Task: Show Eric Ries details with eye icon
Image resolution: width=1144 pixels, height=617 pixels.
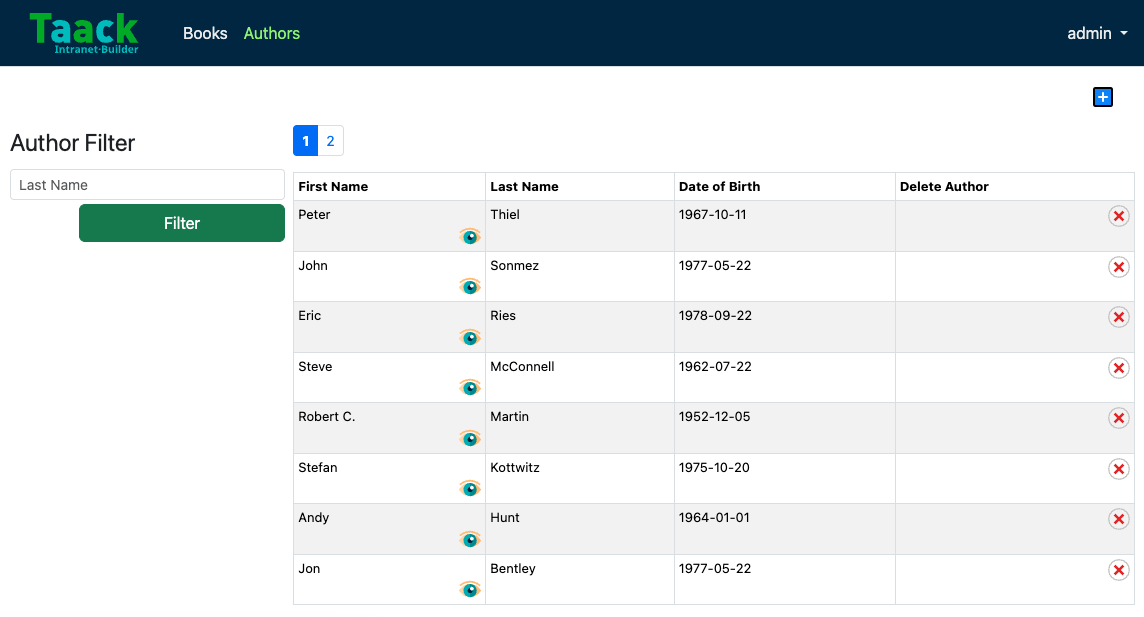Action: click(x=470, y=338)
